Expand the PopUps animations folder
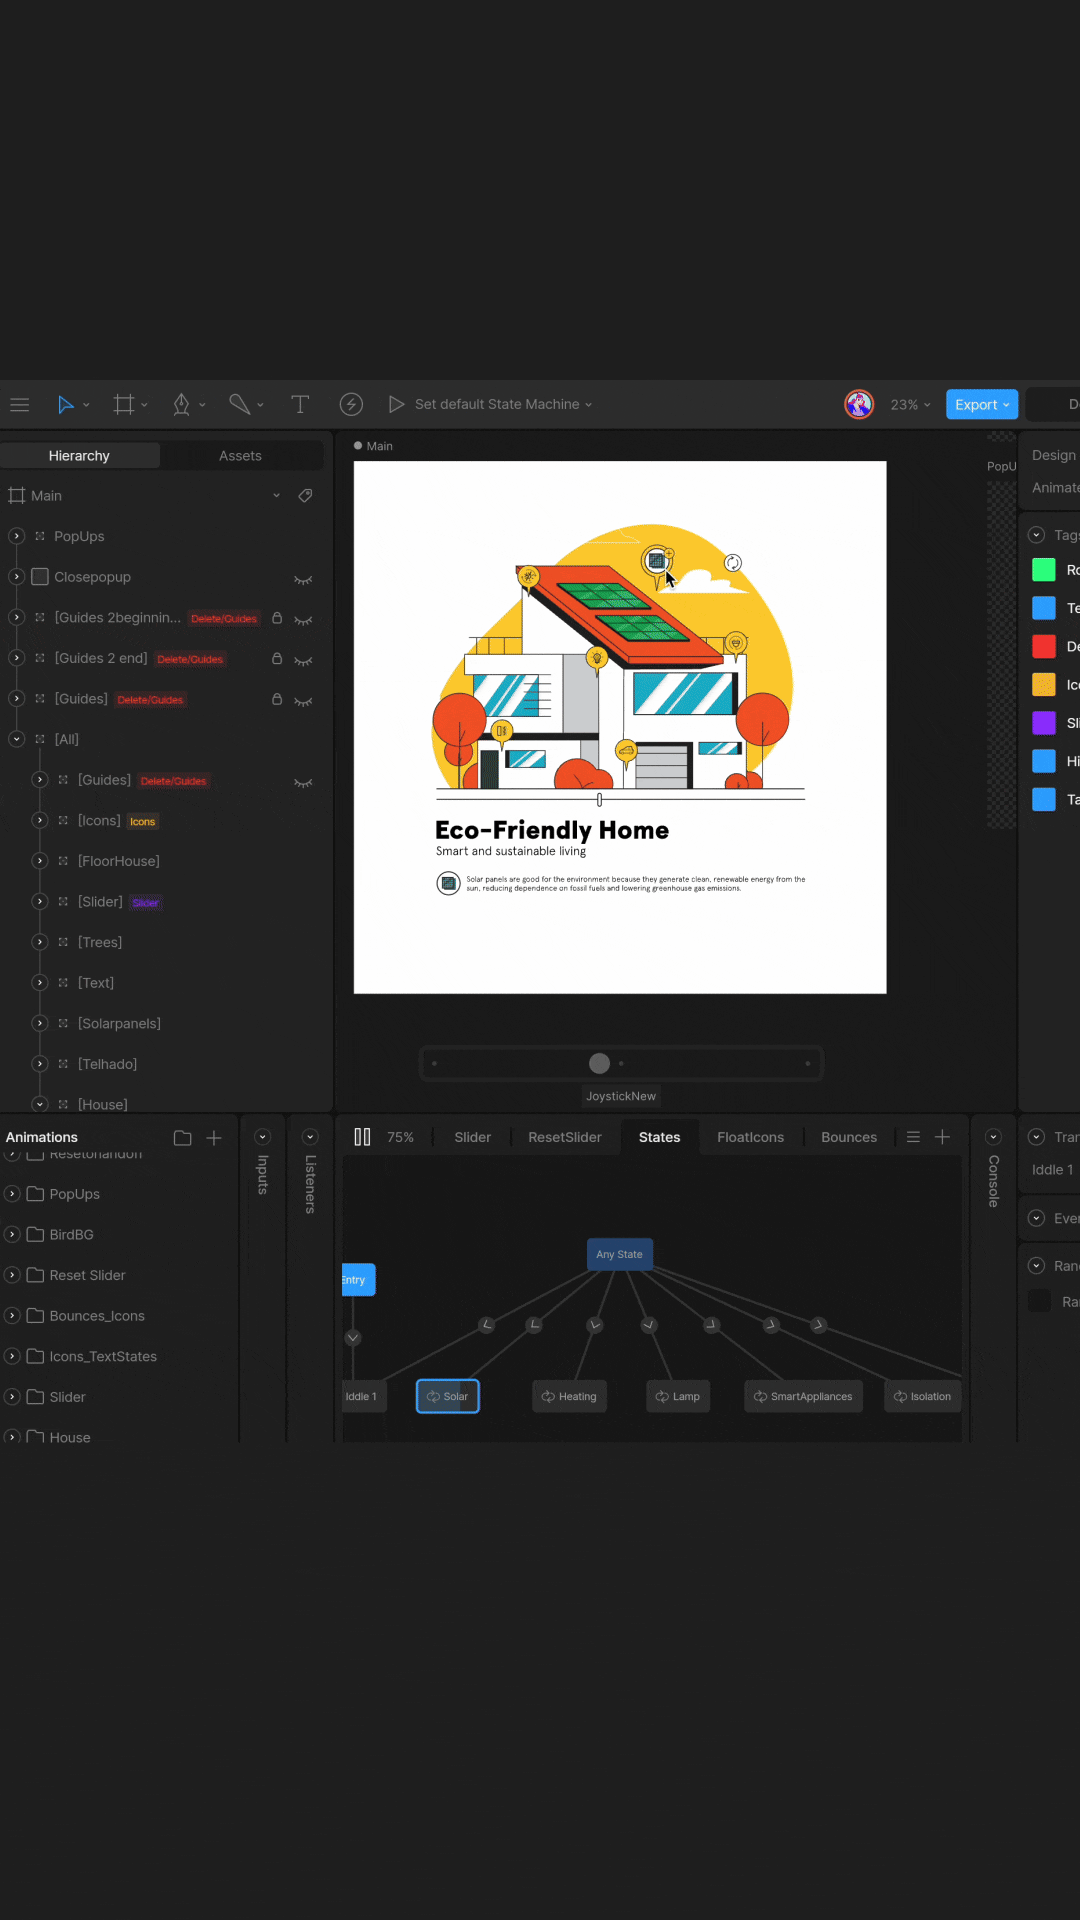 coord(13,1194)
